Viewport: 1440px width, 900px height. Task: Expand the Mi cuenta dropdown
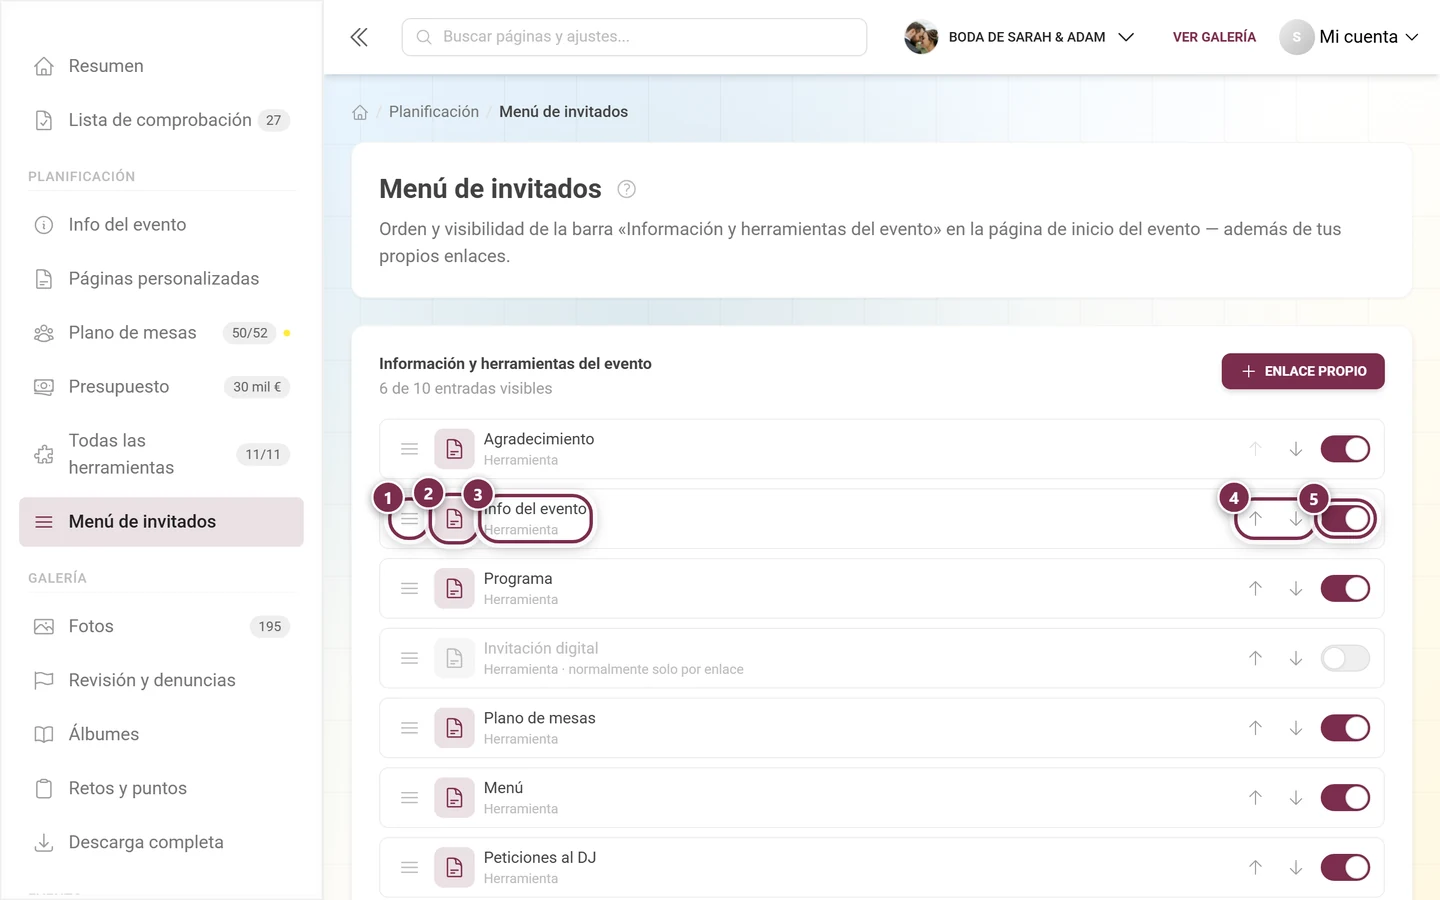[x=1349, y=37]
